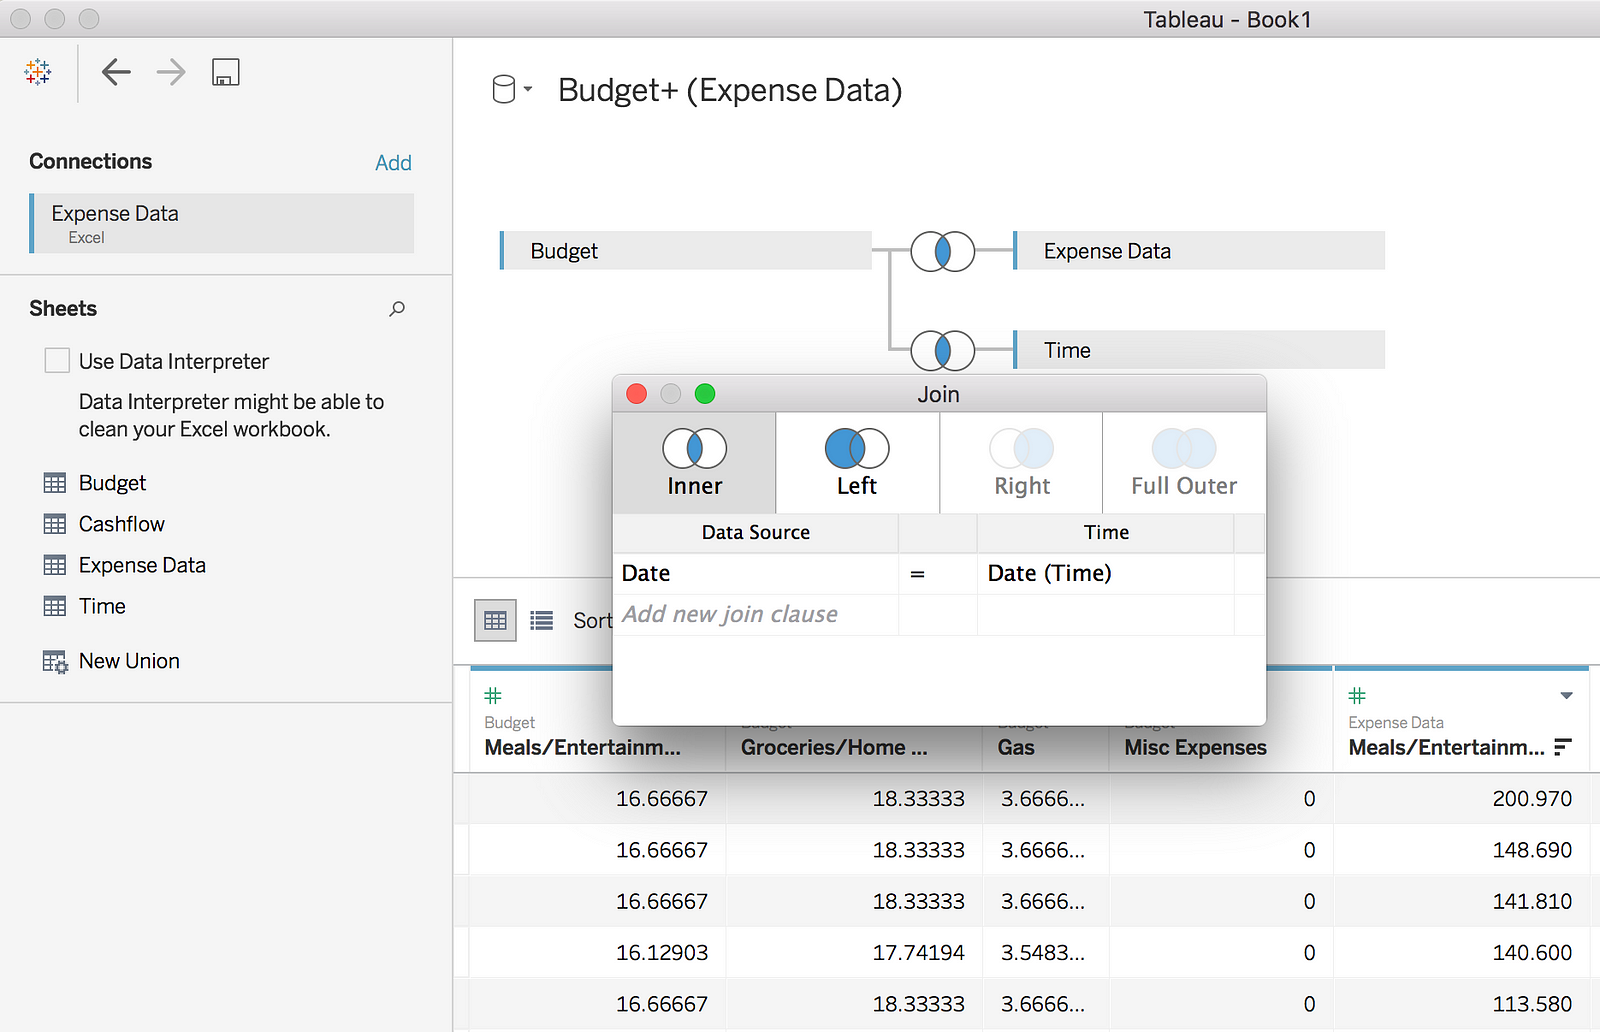Click the Budget+ (Expense Data) data source title
Image resolution: width=1600 pixels, height=1032 pixels.
pyautogui.click(x=730, y=90)
